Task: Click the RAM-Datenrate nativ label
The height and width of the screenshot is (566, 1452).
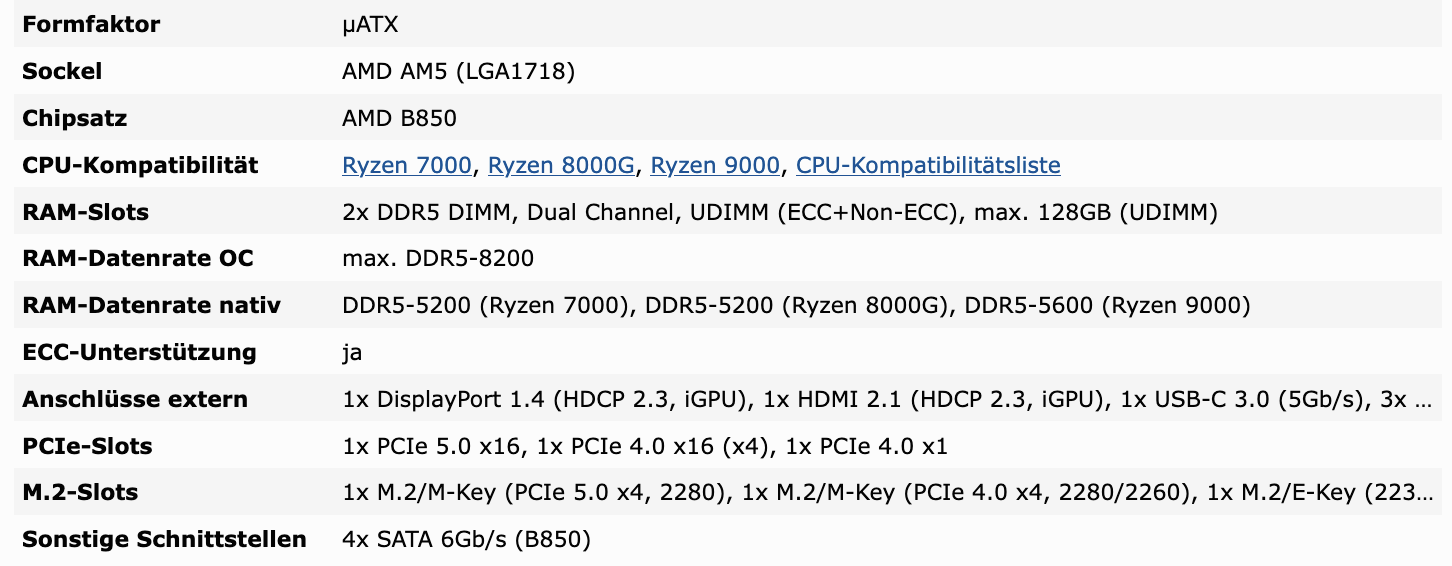Action: point(151,305)
